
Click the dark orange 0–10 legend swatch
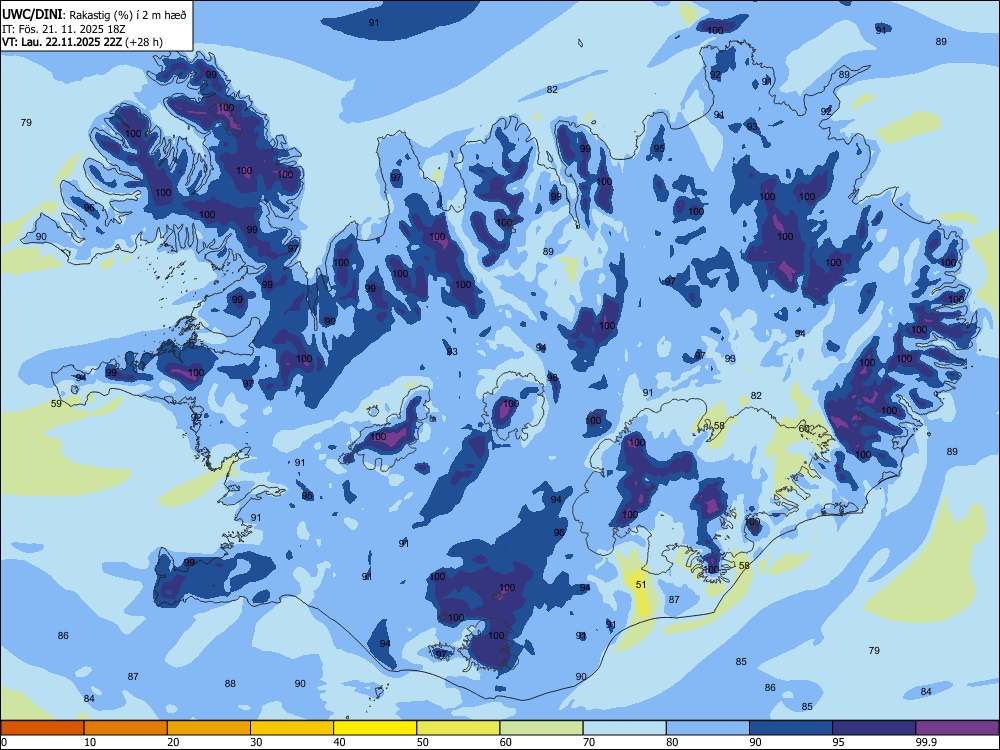(x=42, y=728)
